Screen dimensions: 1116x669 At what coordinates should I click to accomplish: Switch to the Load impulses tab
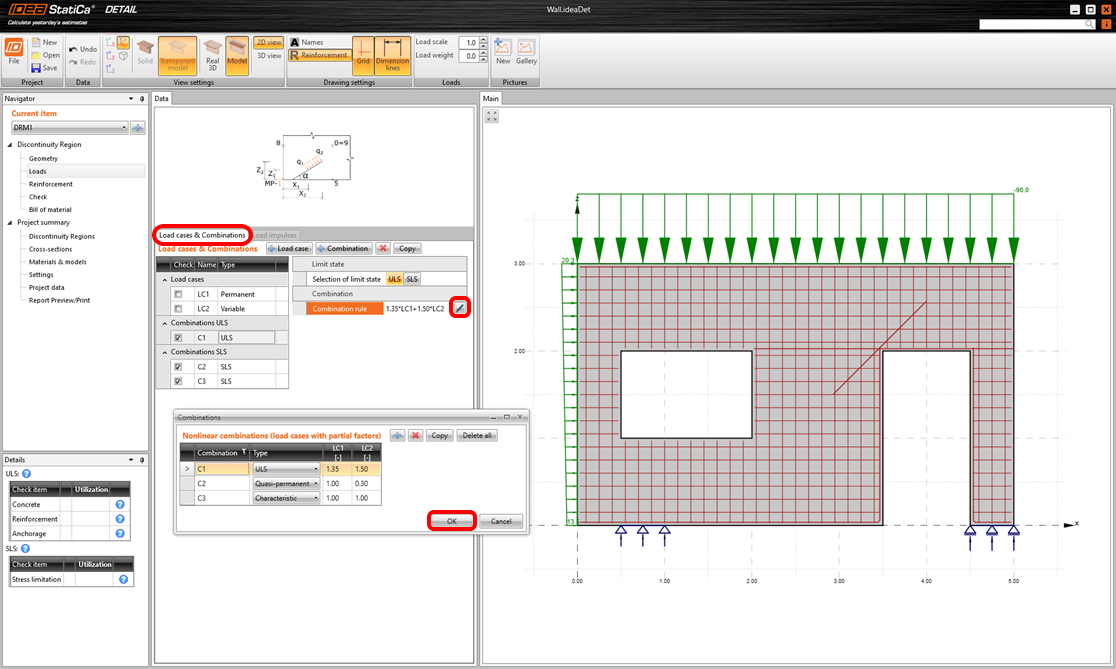276,235
